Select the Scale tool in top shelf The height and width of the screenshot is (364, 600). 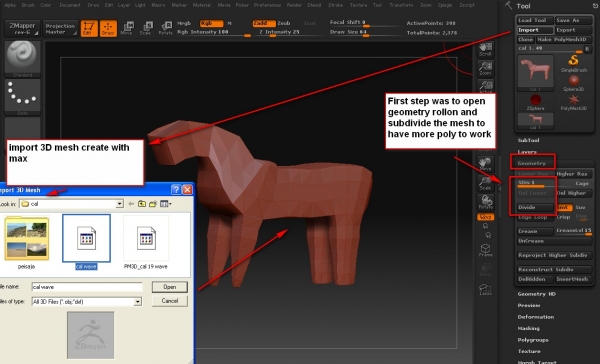(146, 28)
